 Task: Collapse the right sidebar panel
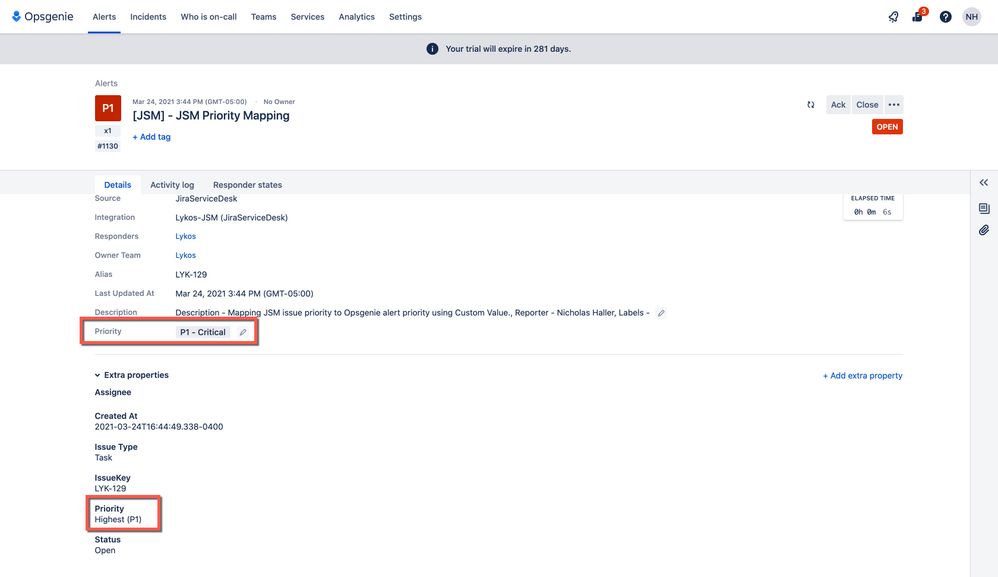(984, 183)
